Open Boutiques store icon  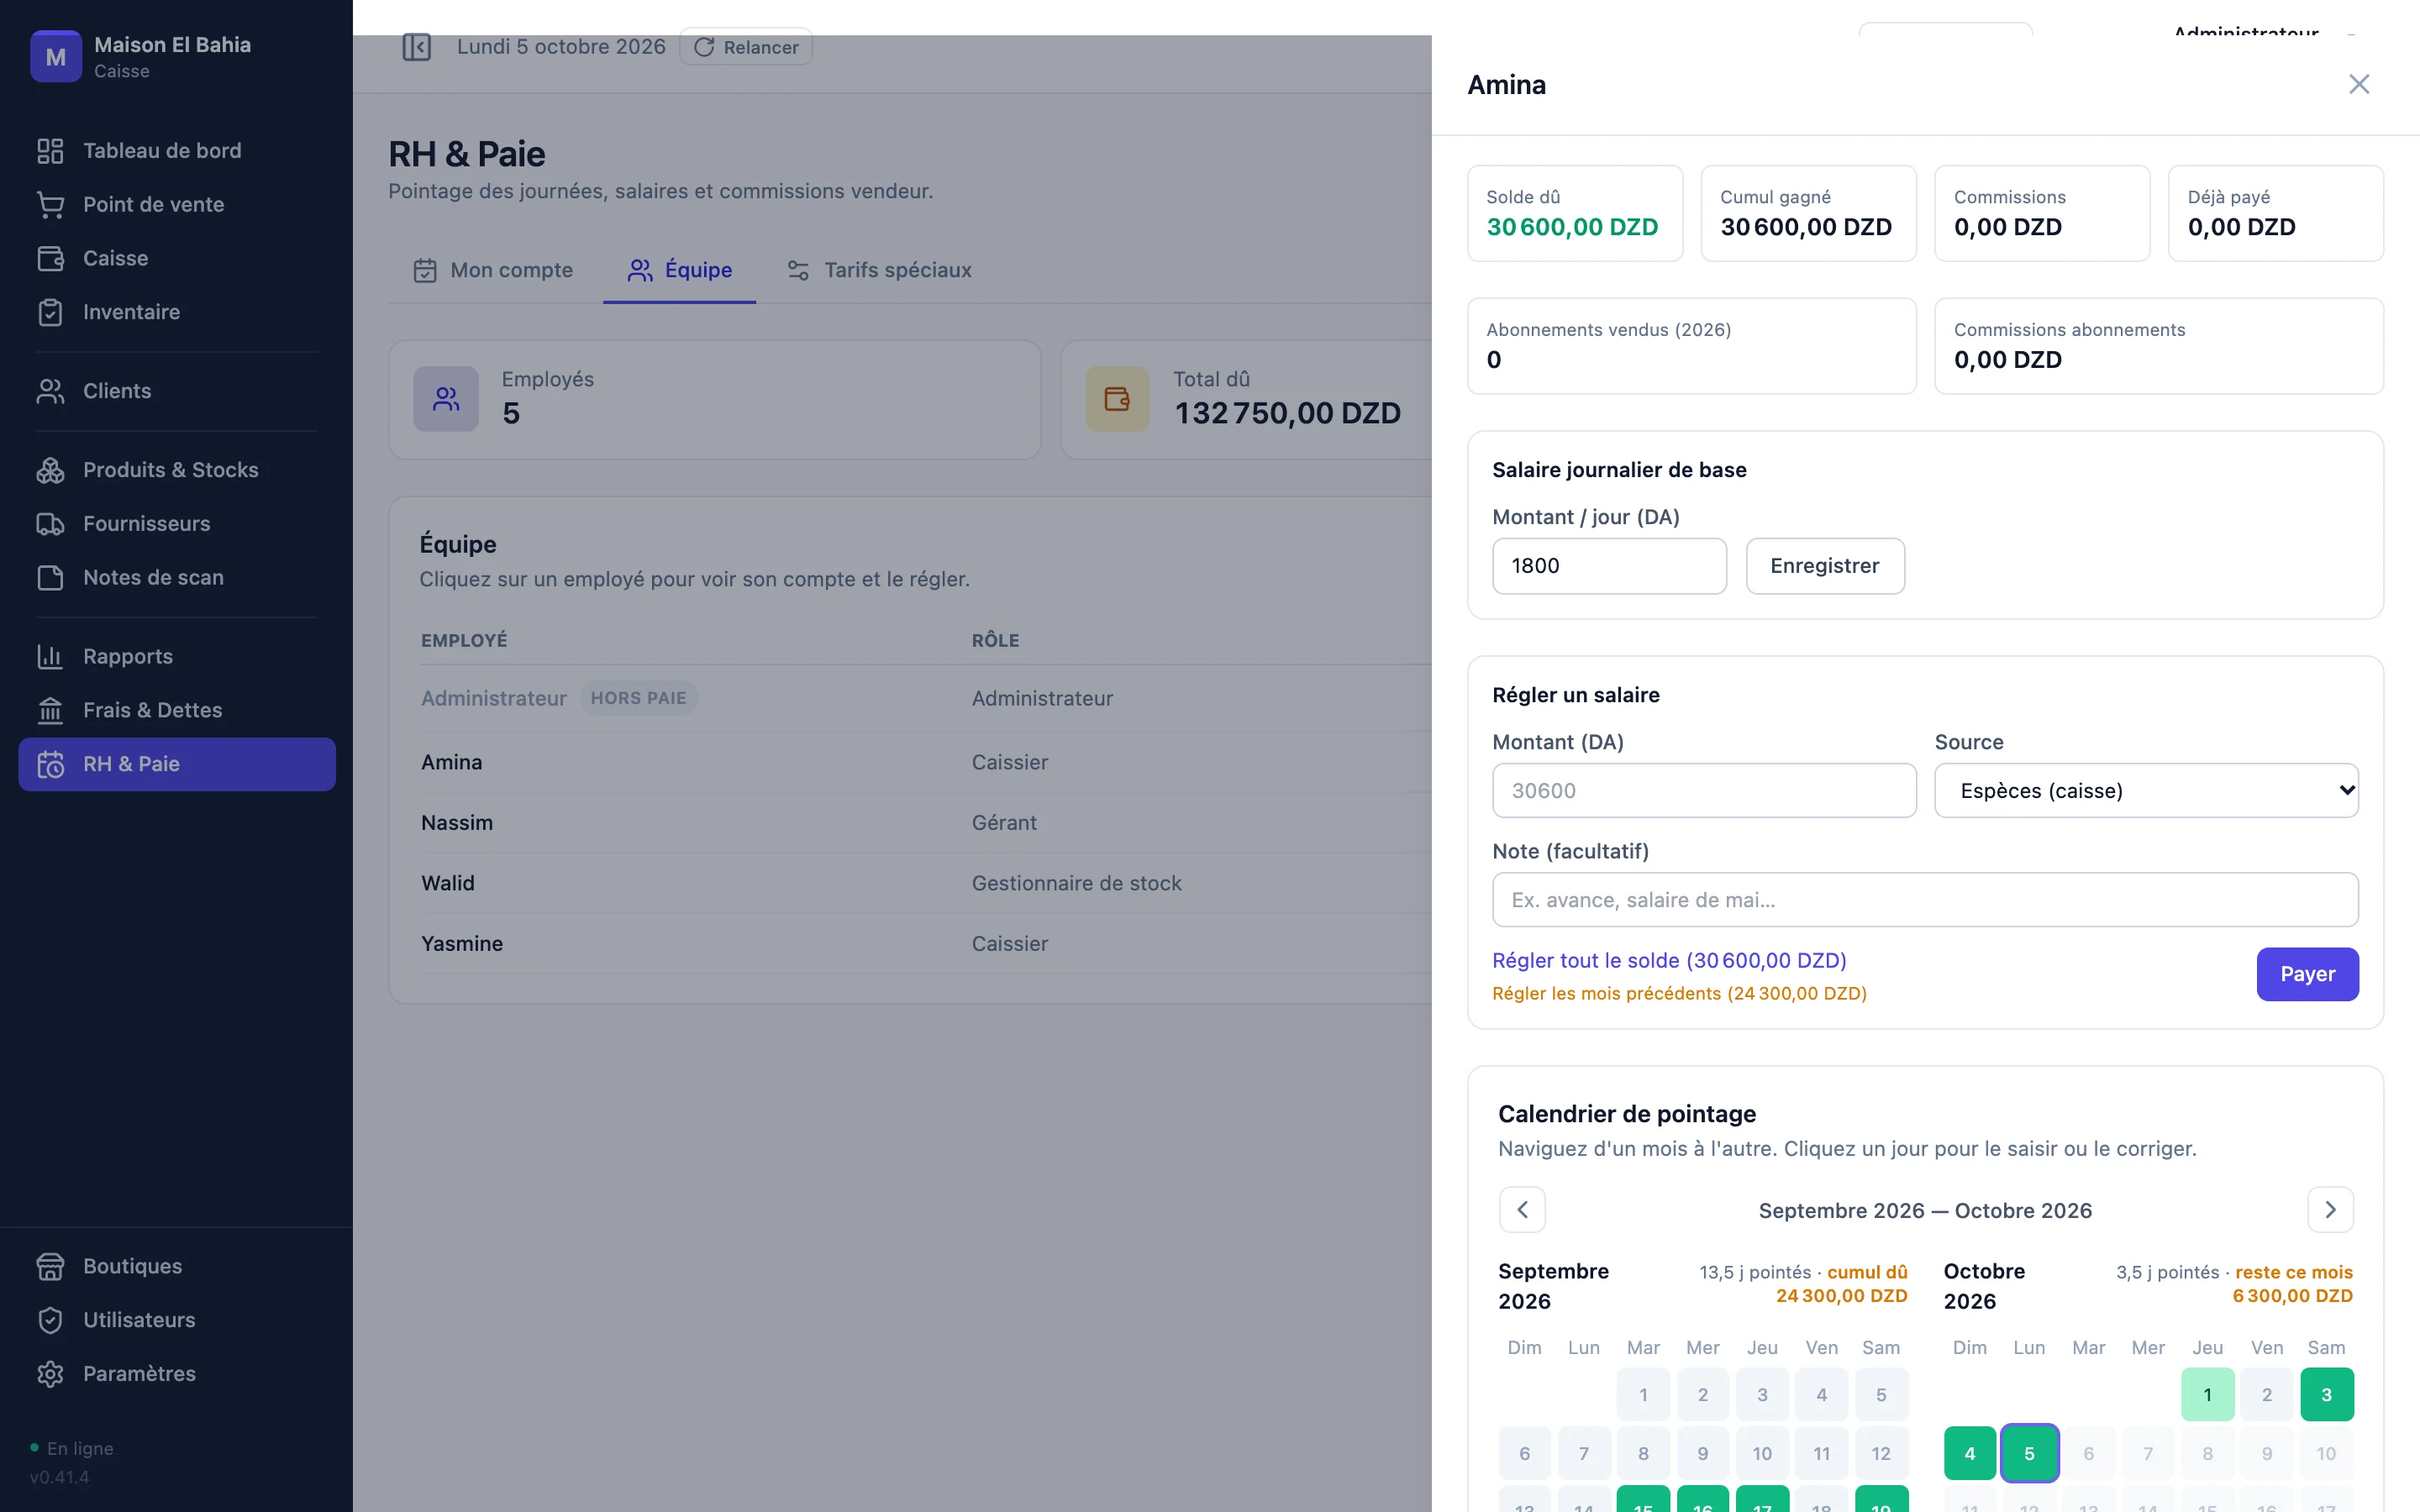click(x=50, y=1266)
